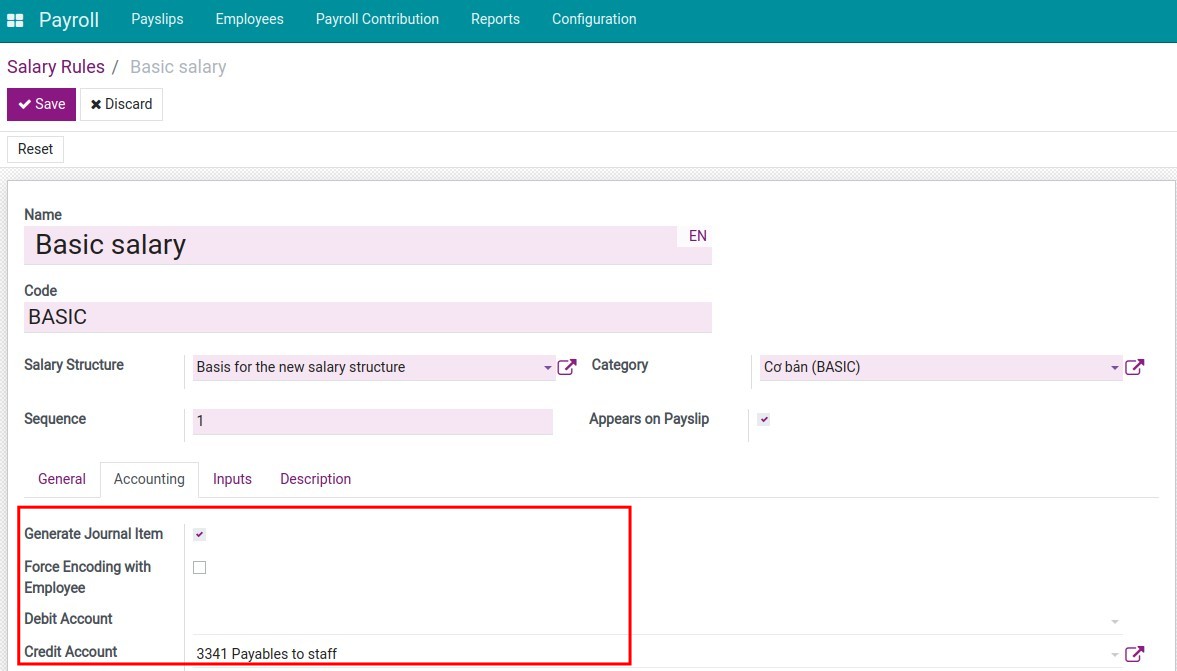Switch to the Description tab
Screen dimensions: 1177x671
(315, 479)
